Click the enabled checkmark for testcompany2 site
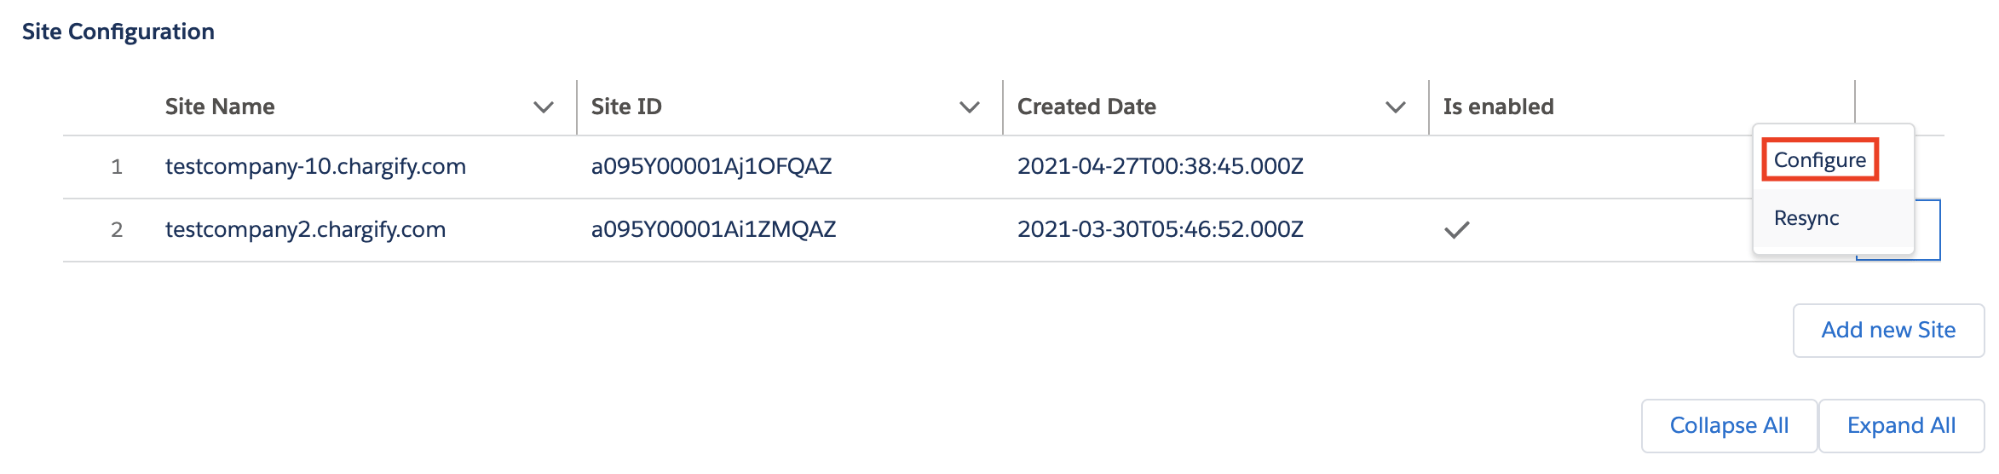 coord(1457,230)
